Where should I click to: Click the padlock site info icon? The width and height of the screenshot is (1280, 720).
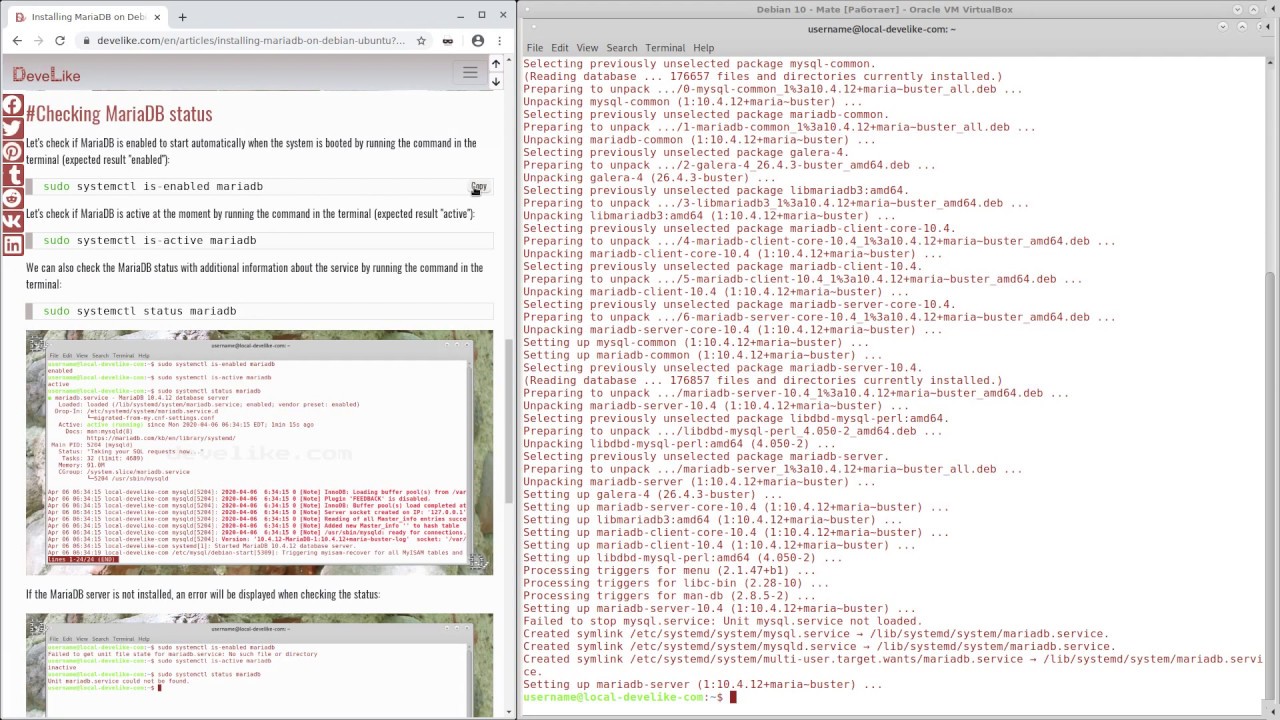87,41
